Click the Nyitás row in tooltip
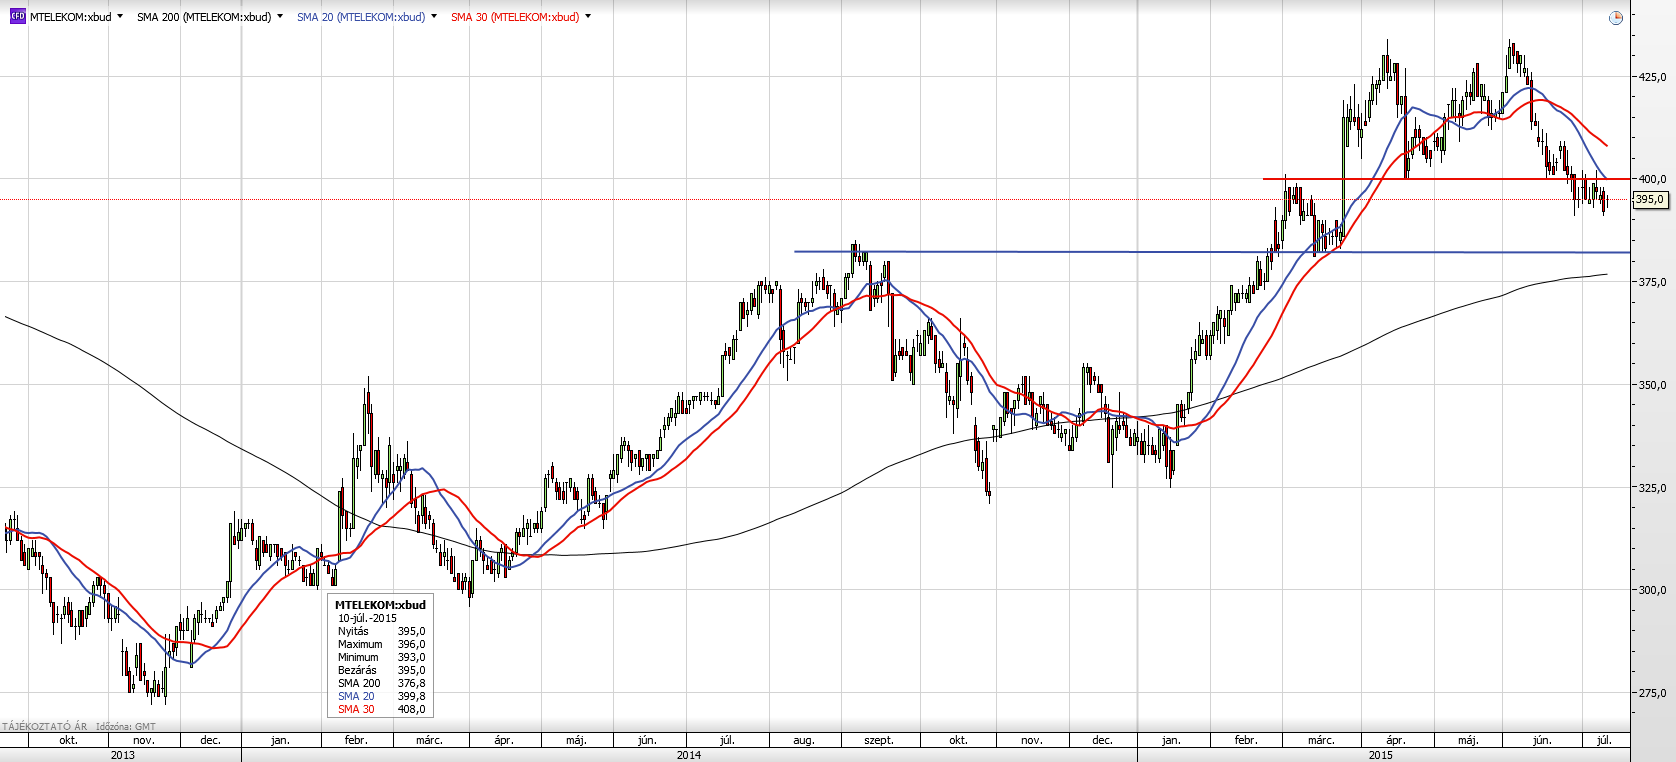The image size is (1676, 762). coord(381,631)
